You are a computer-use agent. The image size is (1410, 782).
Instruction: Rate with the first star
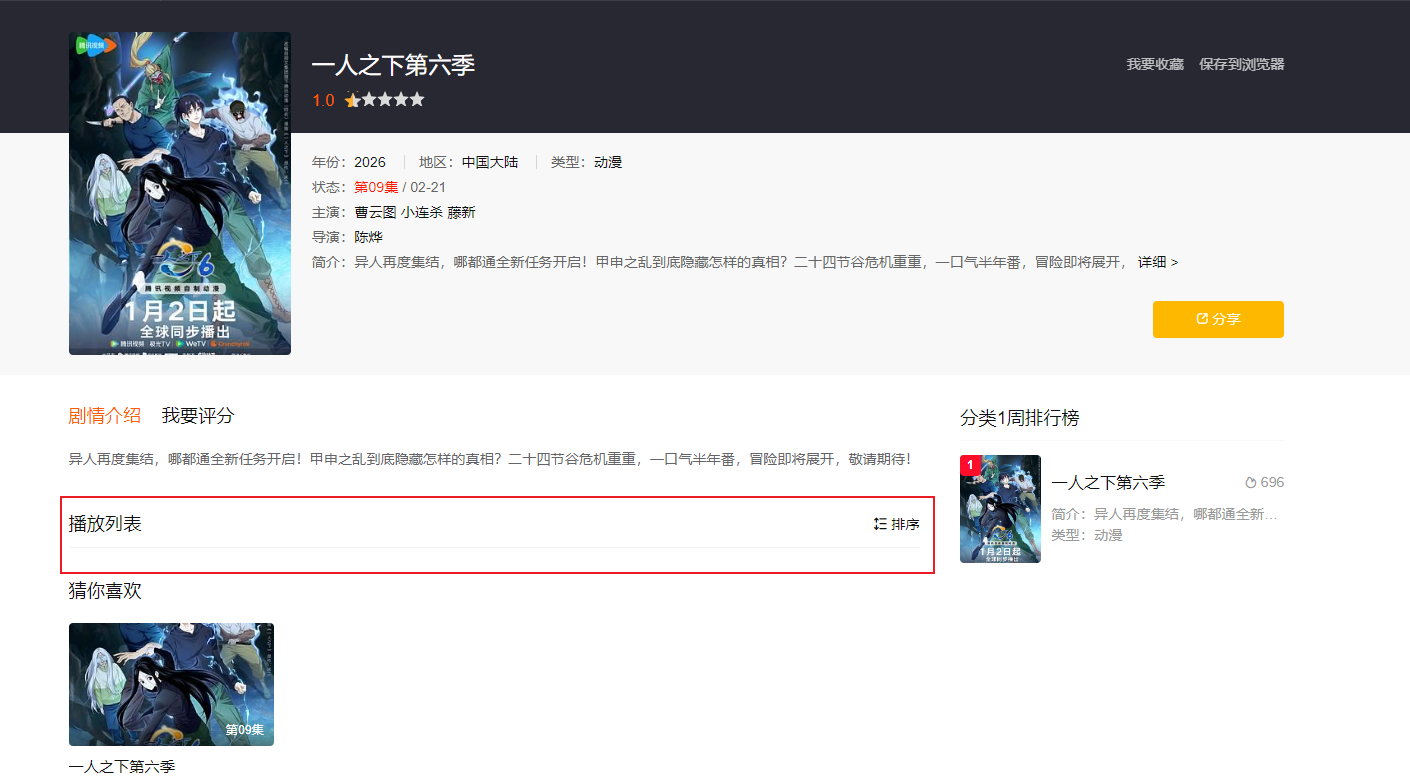(x=352, y=100)
